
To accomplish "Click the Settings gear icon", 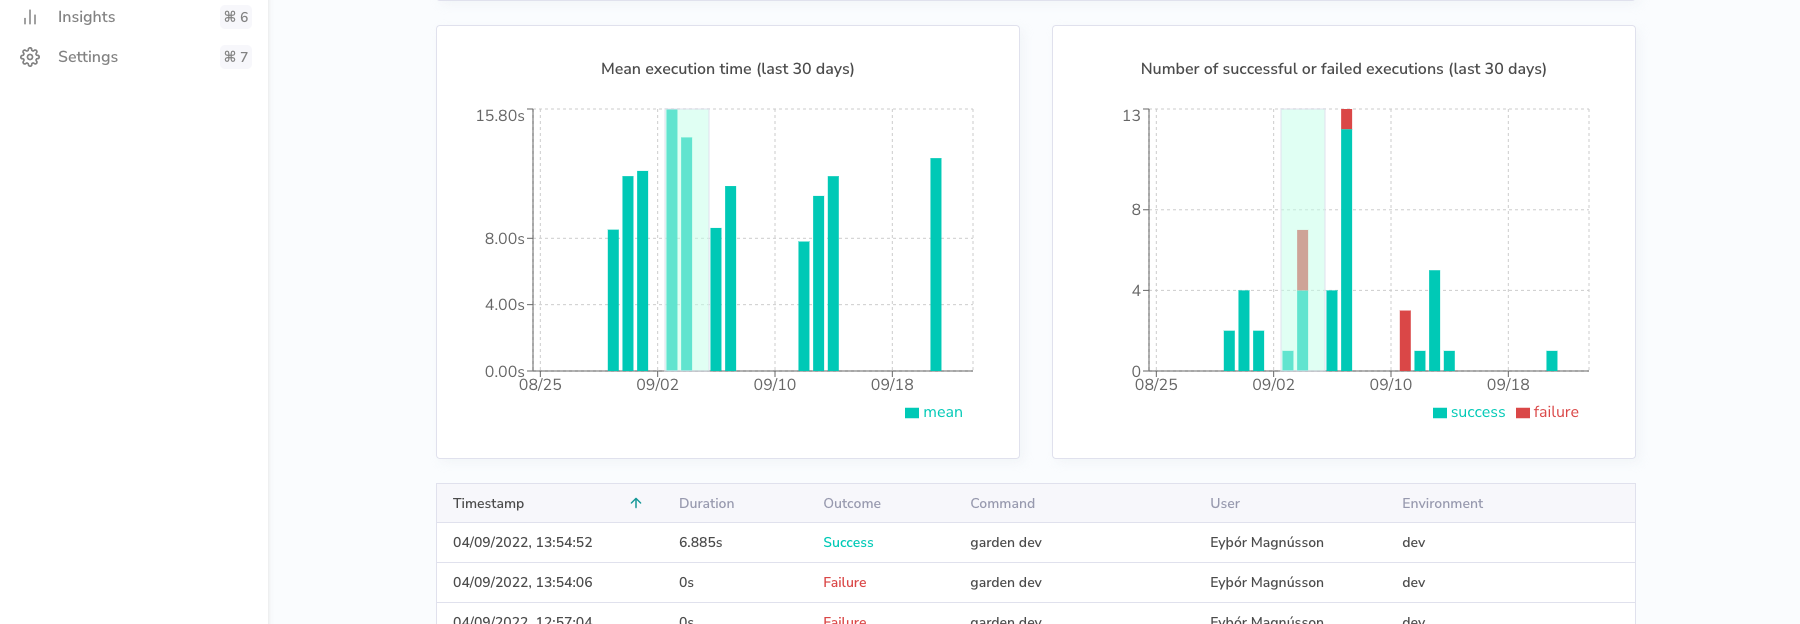I will [x=30, y=57].
